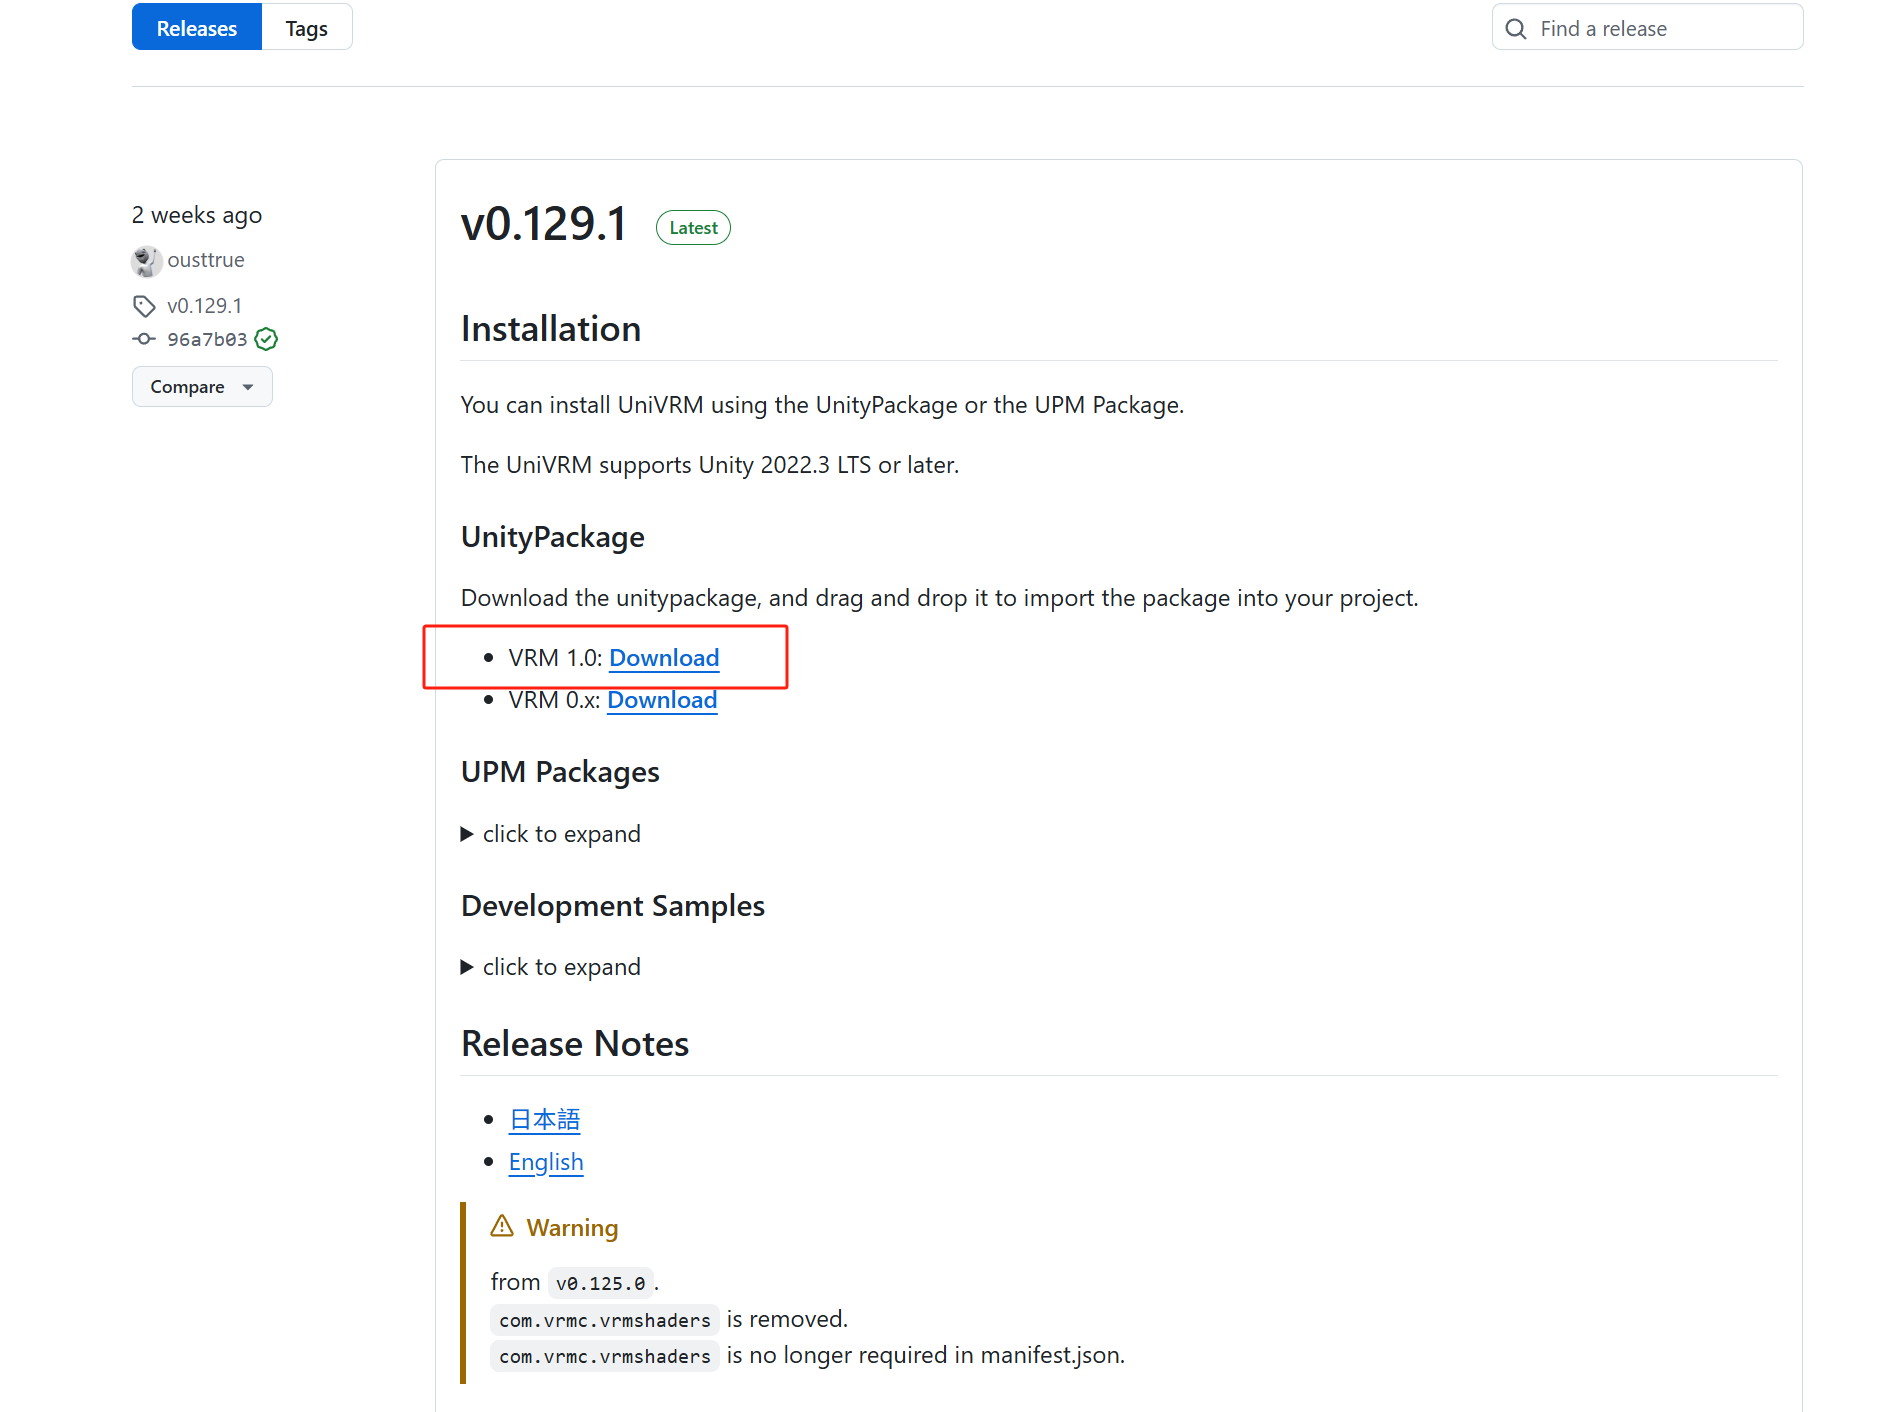Click the commit icon beside 96a7b03
Viewport: 1880px width, 1412px height.
(144, 339)
